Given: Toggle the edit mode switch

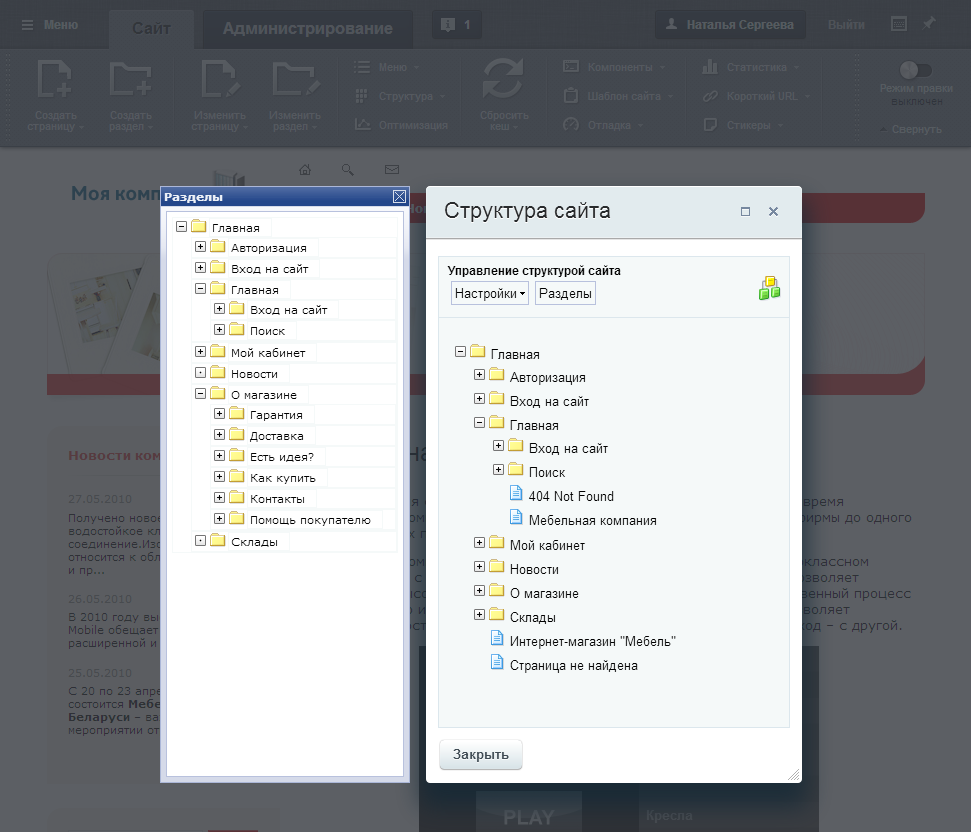Looking at the screenshot, I should tap(915, 70).
